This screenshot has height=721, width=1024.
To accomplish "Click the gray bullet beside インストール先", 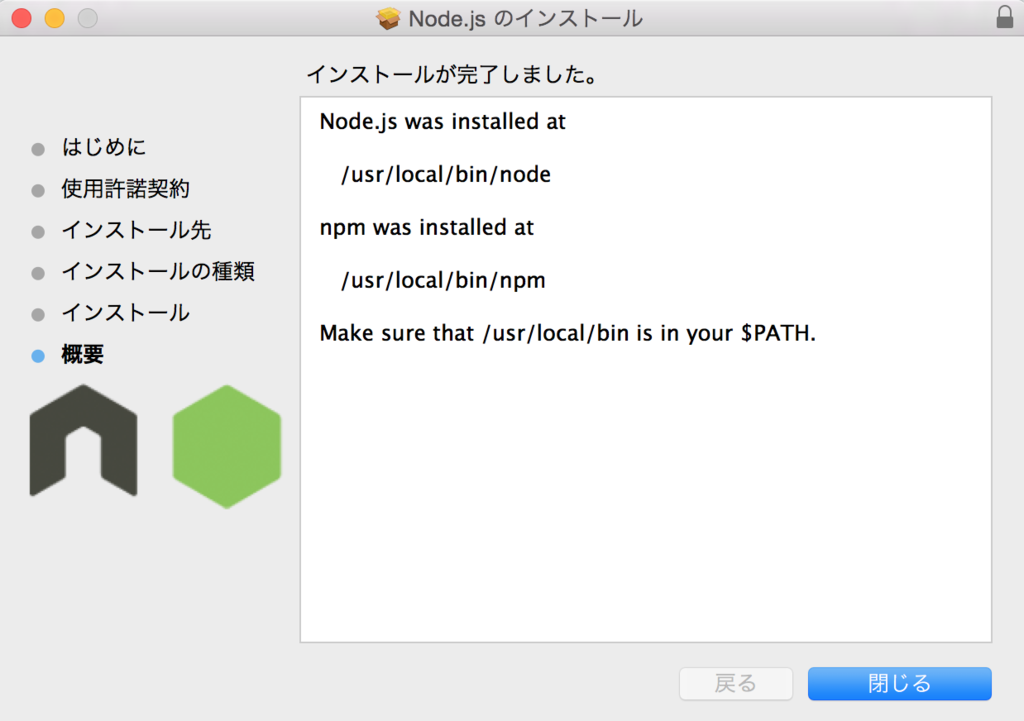I will pos(38,232).
